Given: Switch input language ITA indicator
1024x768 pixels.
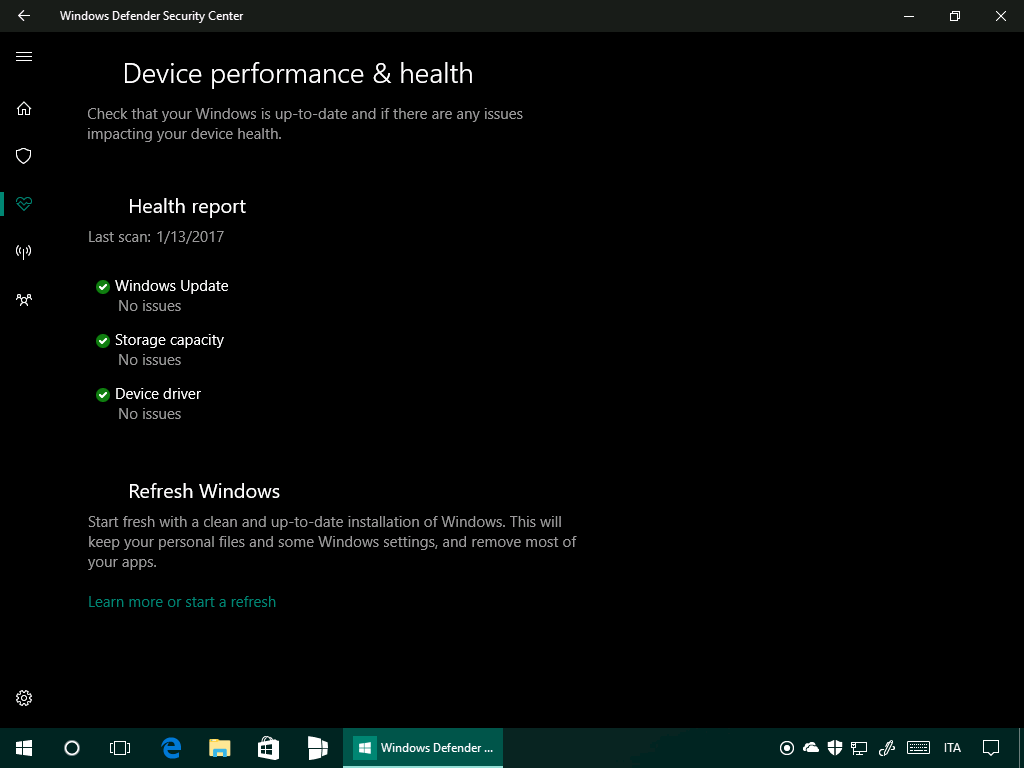Looking at the screenshot, I should 952,748.
